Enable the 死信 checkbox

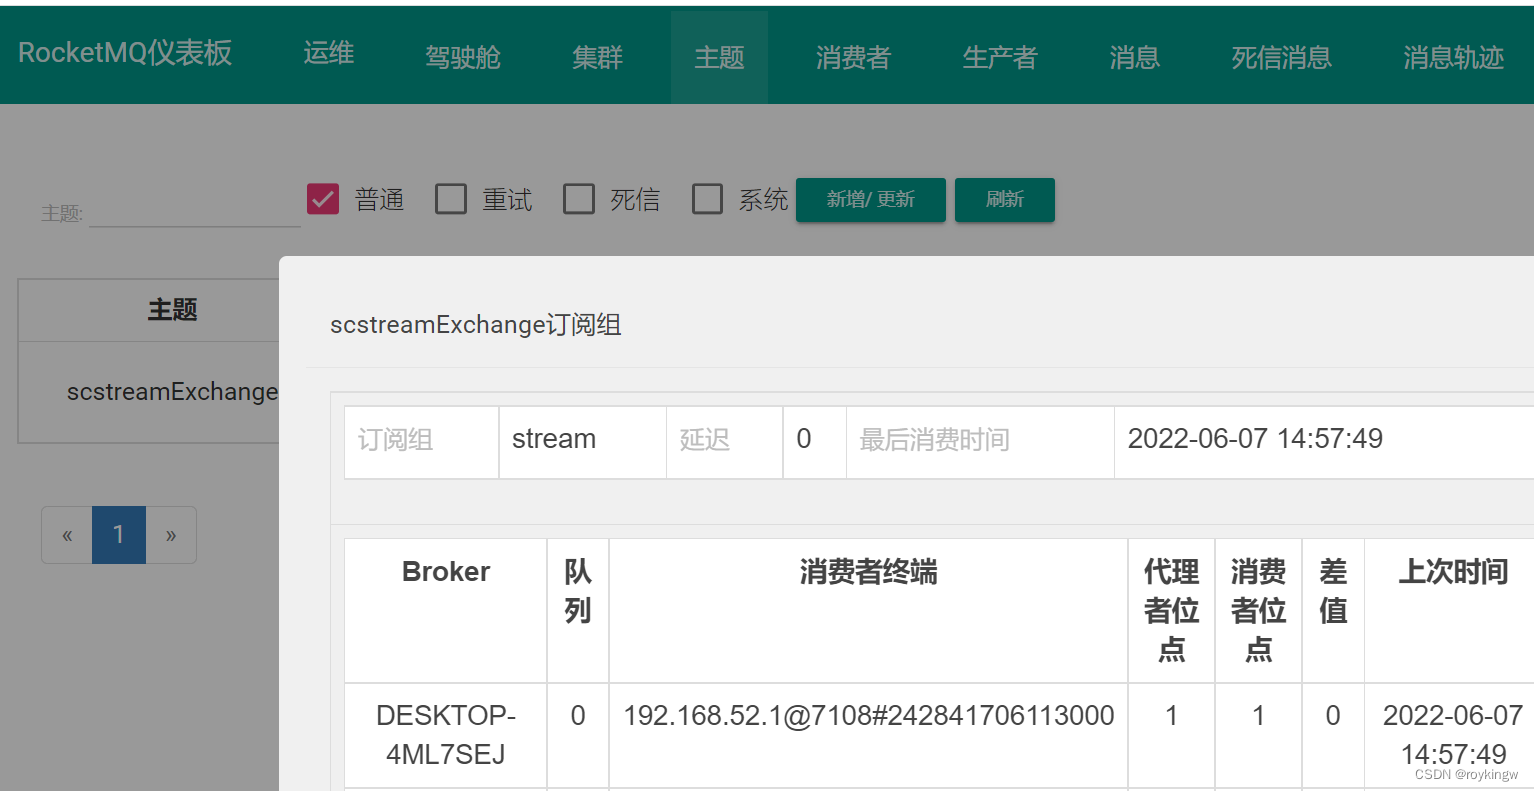(x=579, y=198)
